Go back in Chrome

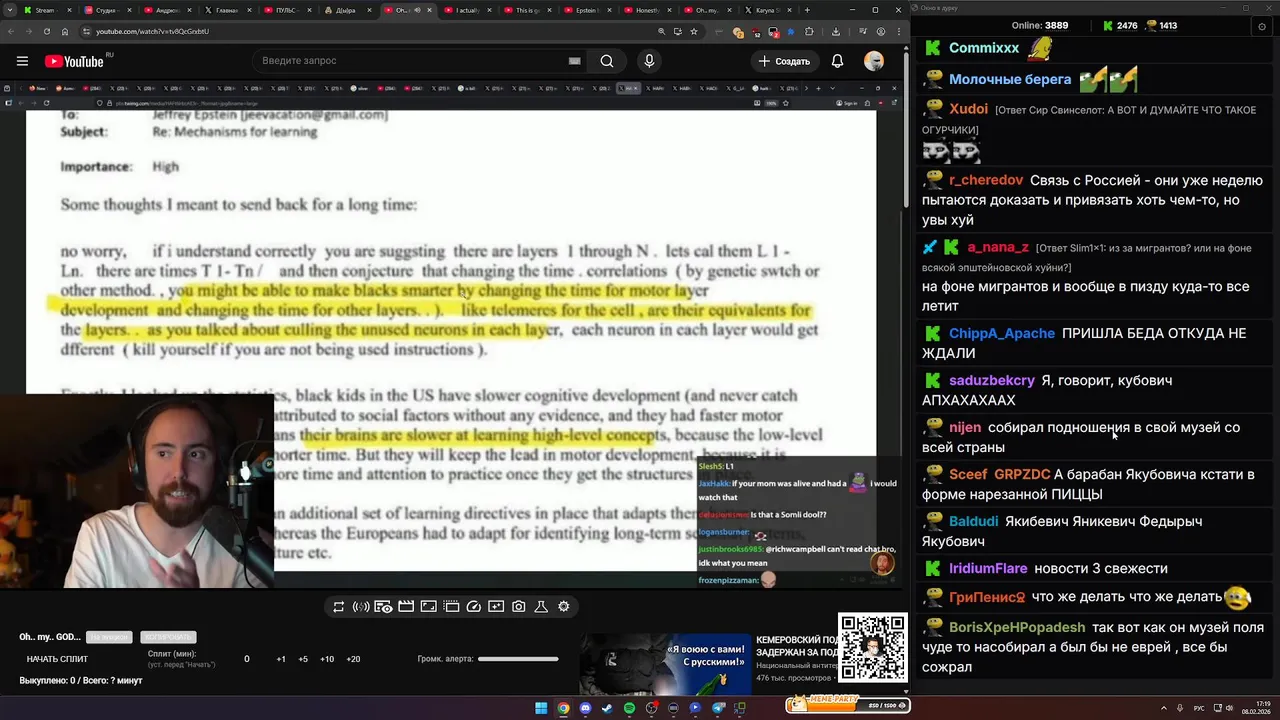[x=9, y=31]
